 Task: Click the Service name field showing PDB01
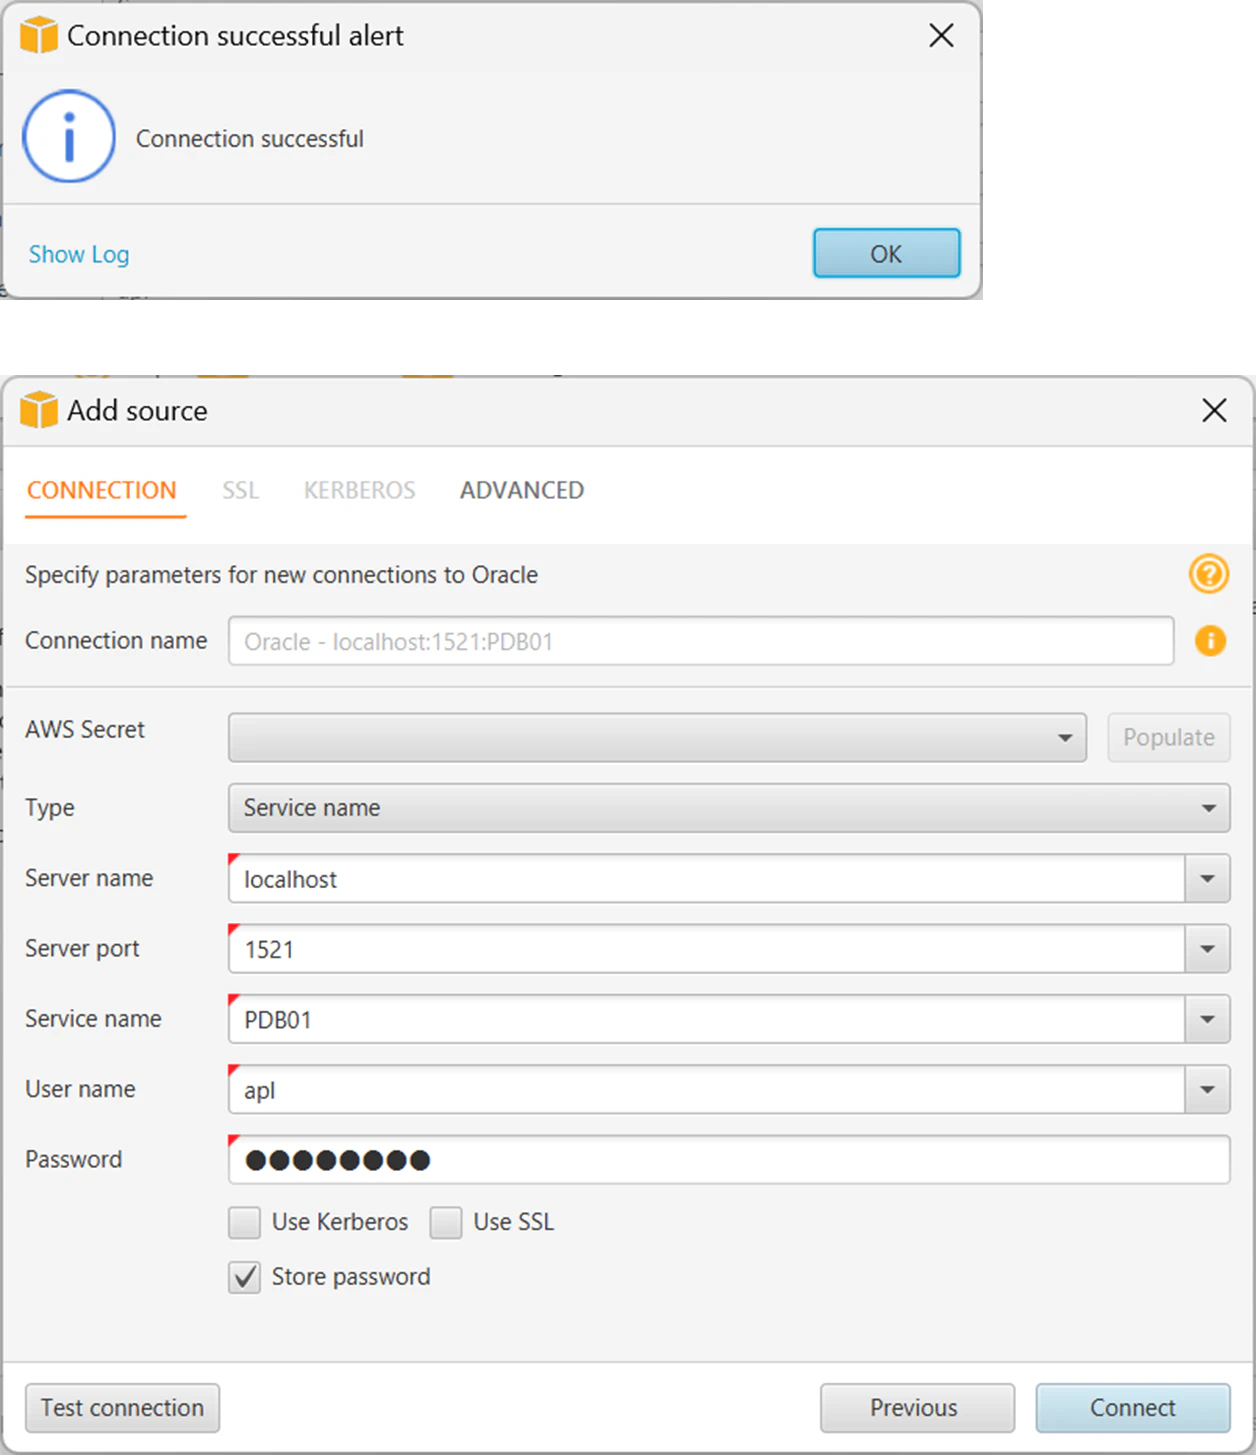[706, 1020]
